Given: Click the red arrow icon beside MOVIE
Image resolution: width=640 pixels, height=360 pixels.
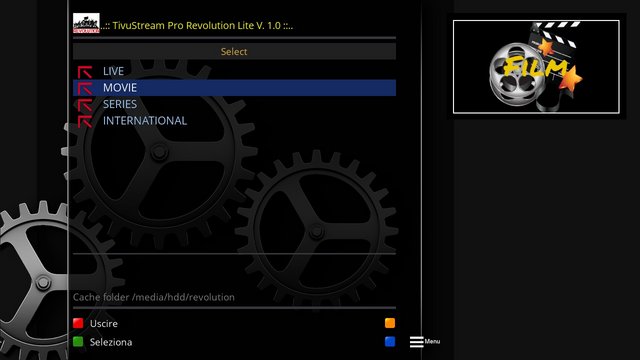Looking at the screenshot, I should pos(85,88).
